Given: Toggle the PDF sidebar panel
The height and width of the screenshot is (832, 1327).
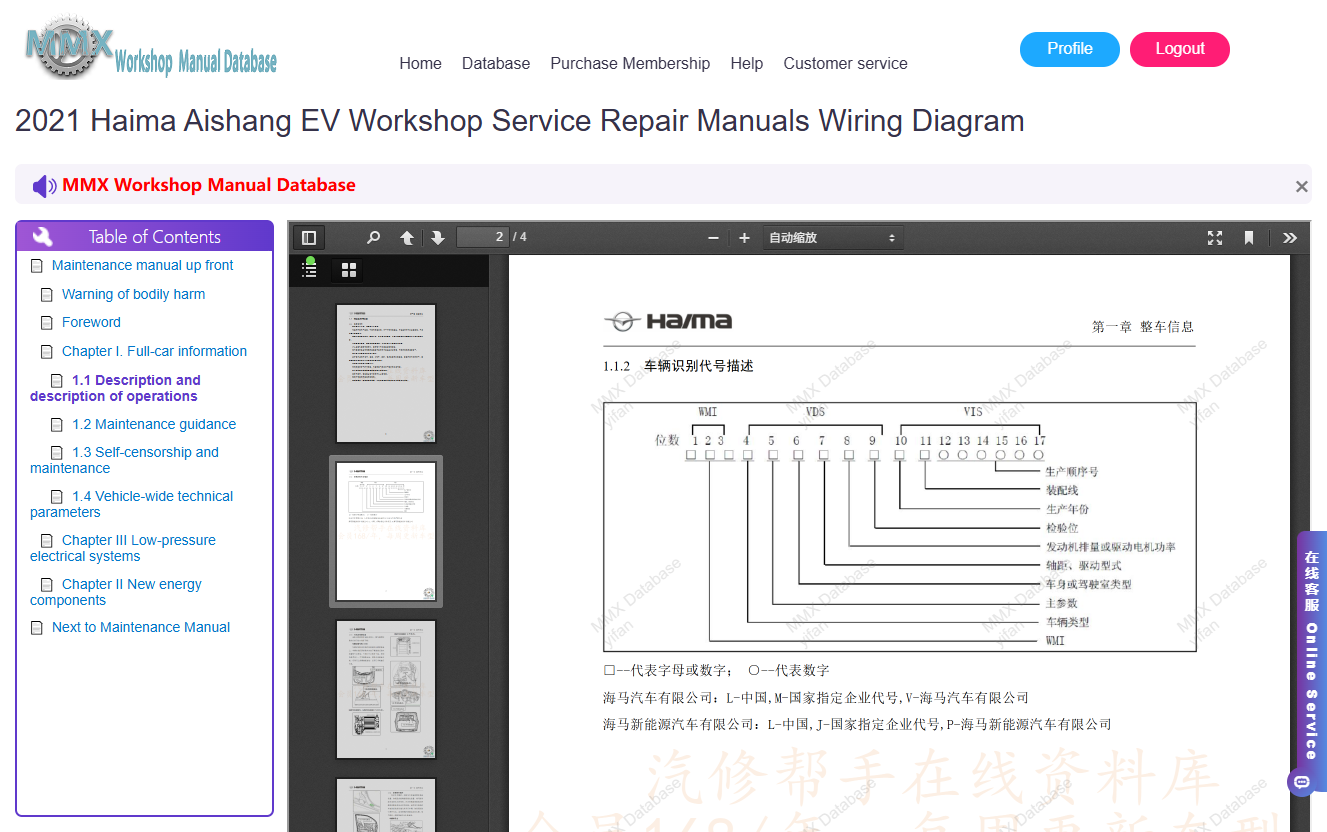Looking at the screenshot, I should click(309, 238).
